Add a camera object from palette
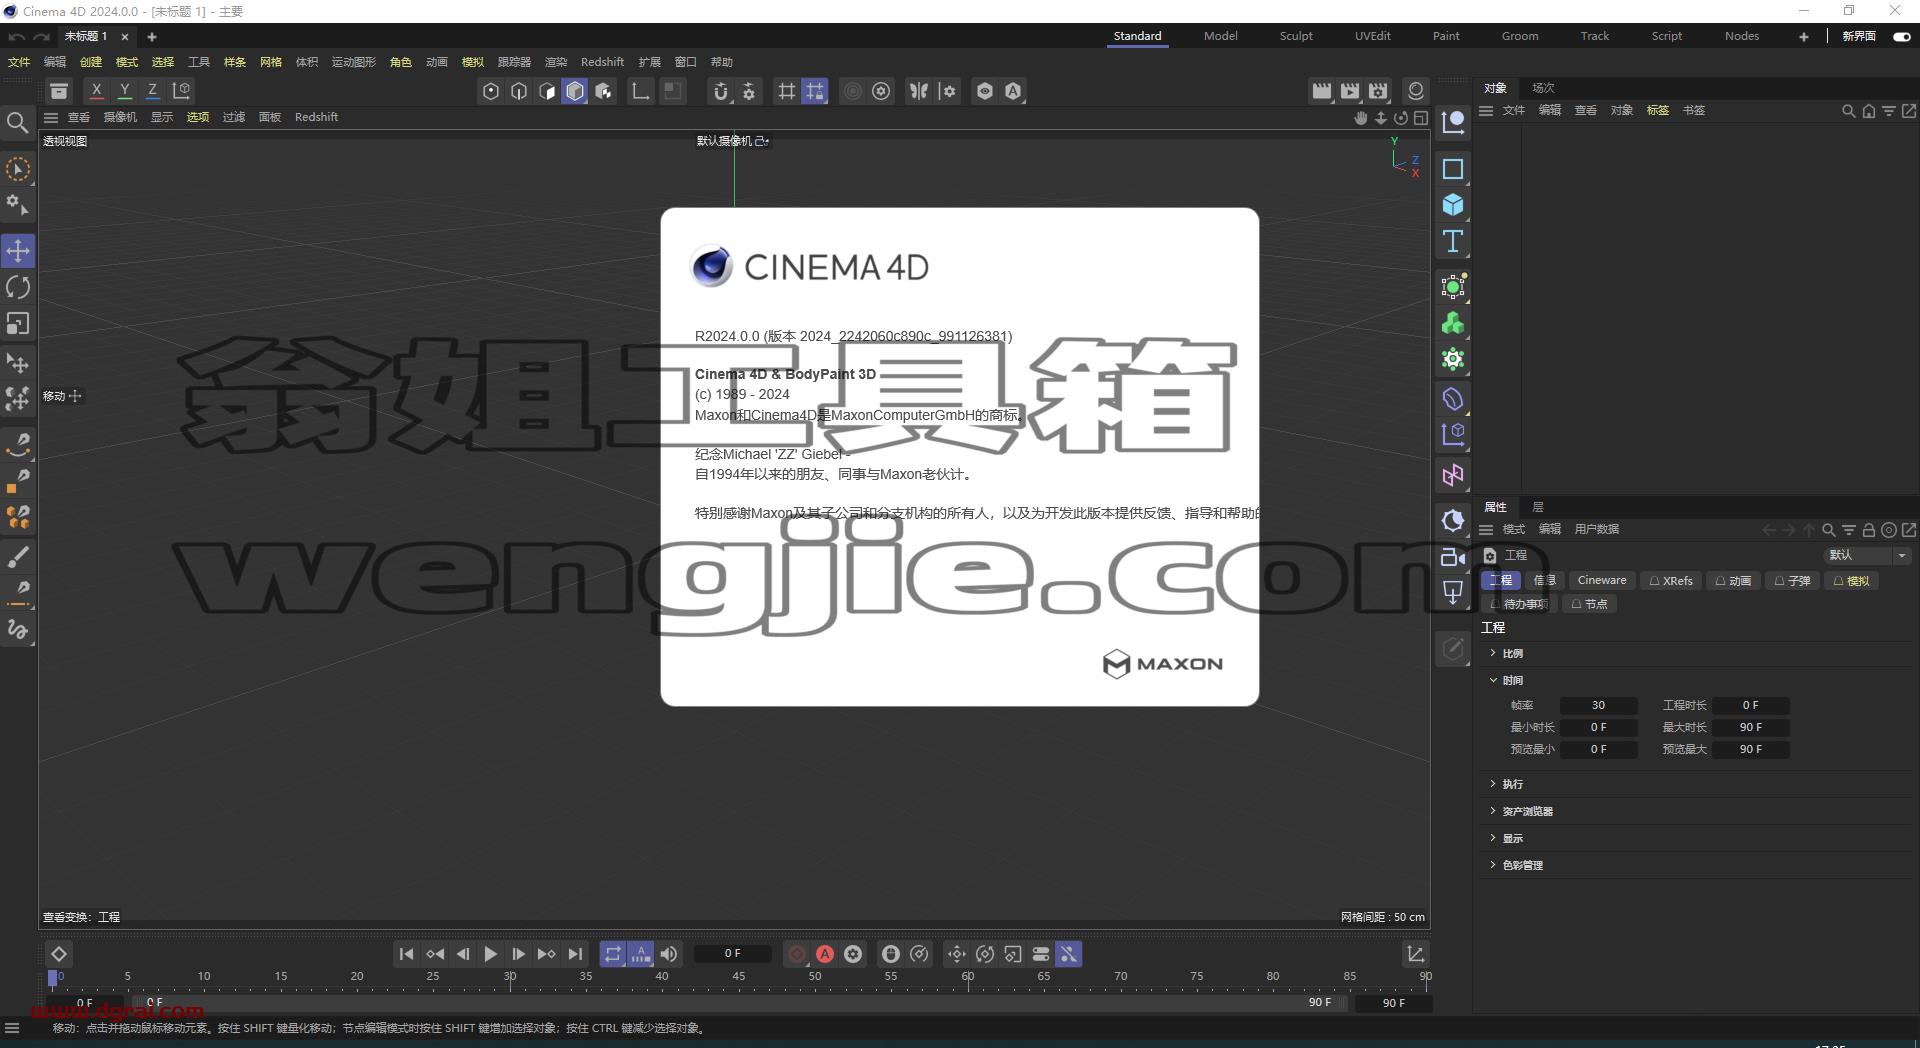 tap(1453, 558)
